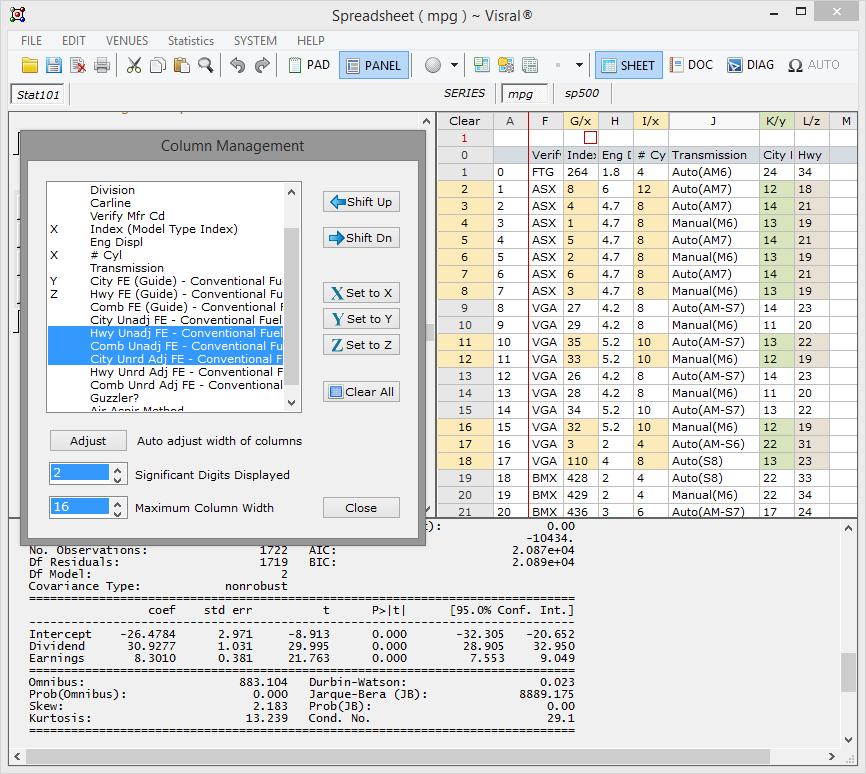
Task: Toggle the PANEL view button
Action: click(373, 66)
